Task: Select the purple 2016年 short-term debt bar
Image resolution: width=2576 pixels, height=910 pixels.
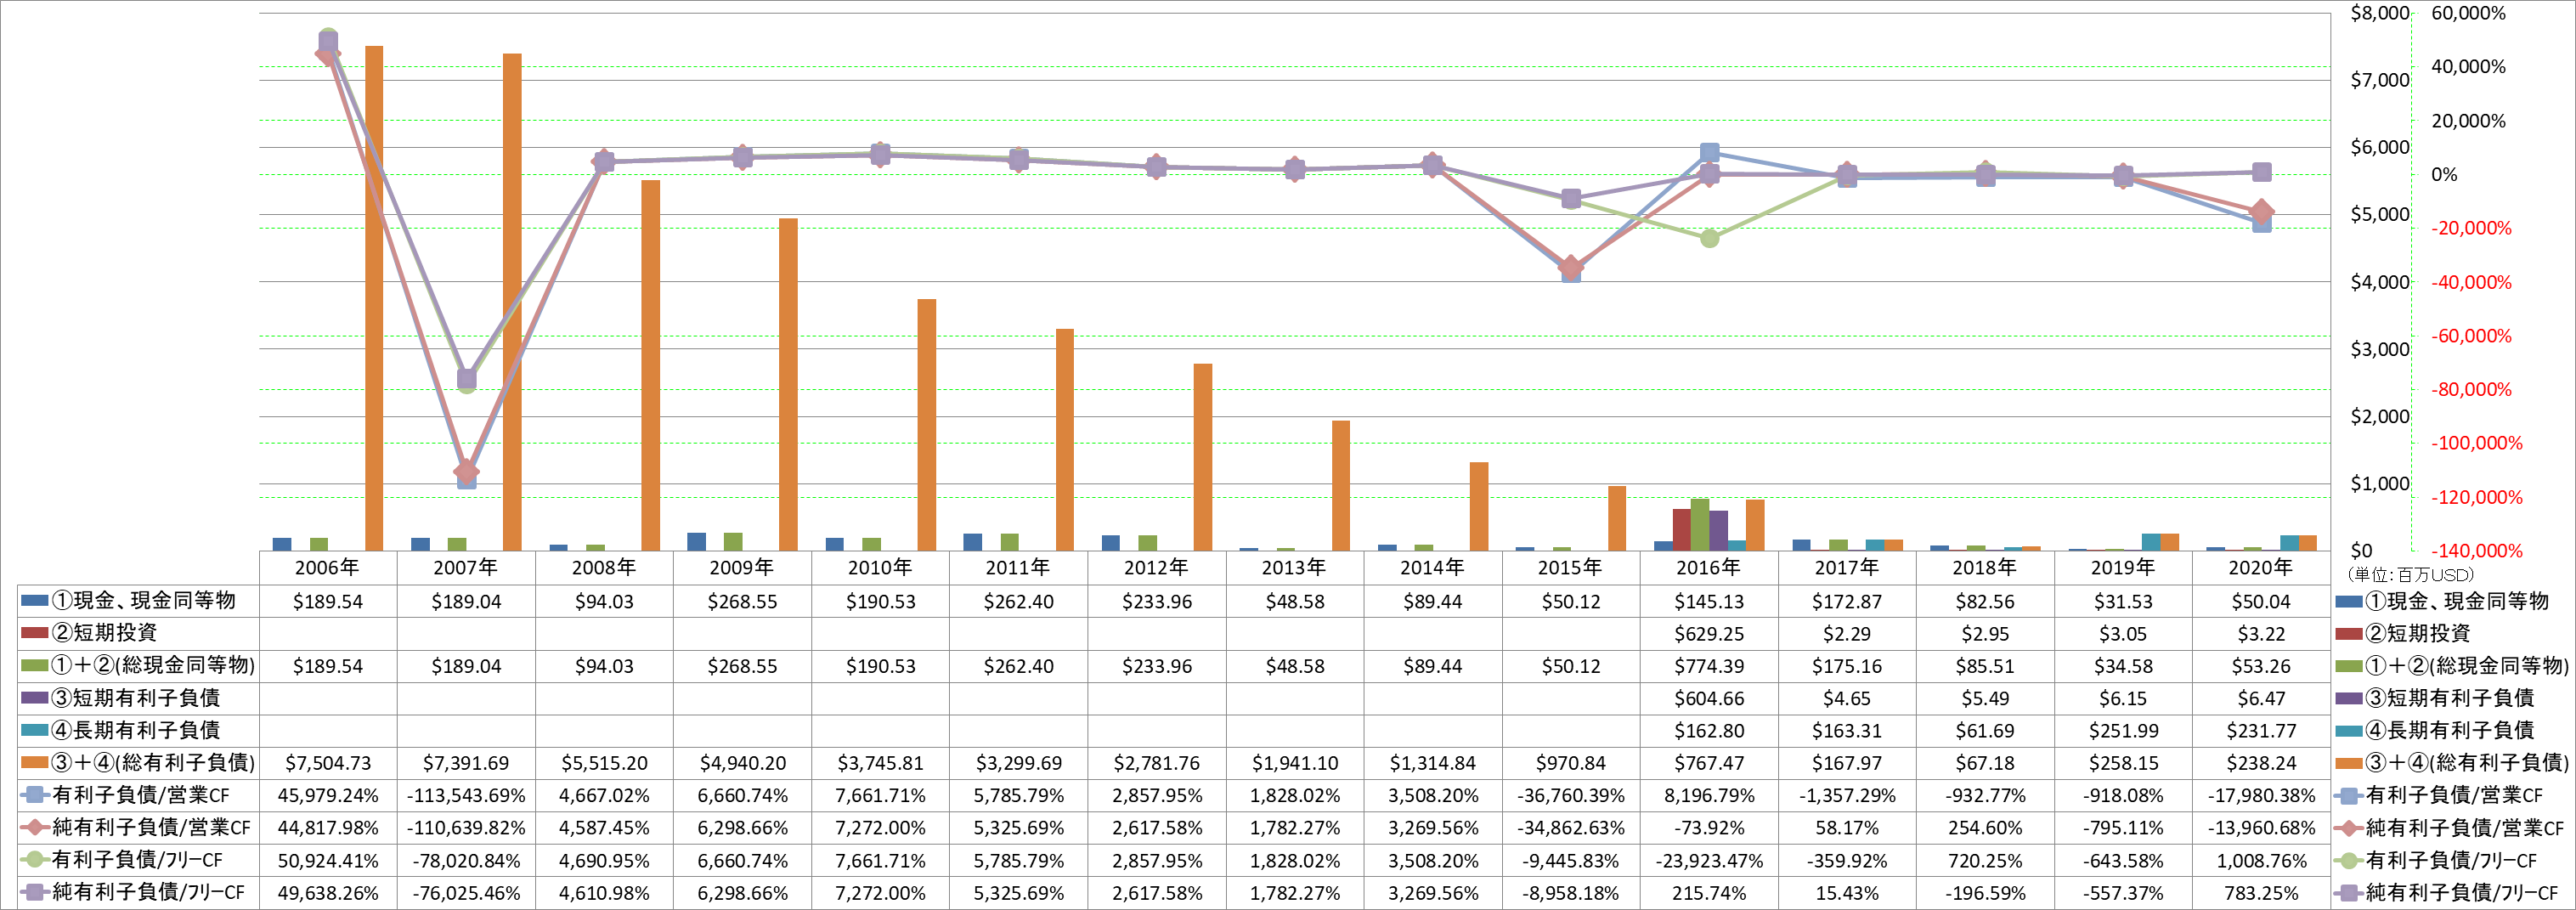Action: click(1718, 531)
